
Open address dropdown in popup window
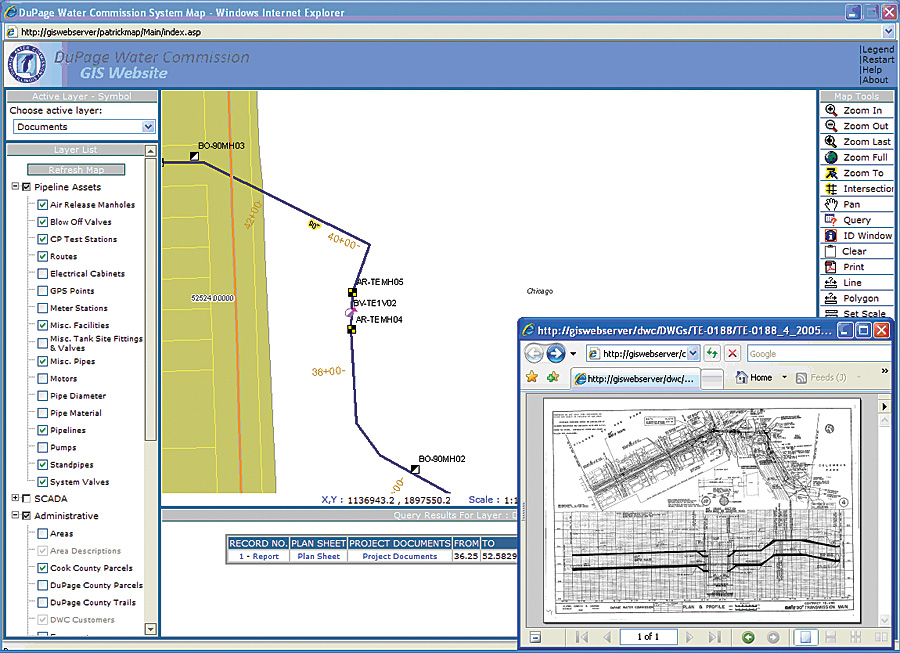[x=693, y=353]
